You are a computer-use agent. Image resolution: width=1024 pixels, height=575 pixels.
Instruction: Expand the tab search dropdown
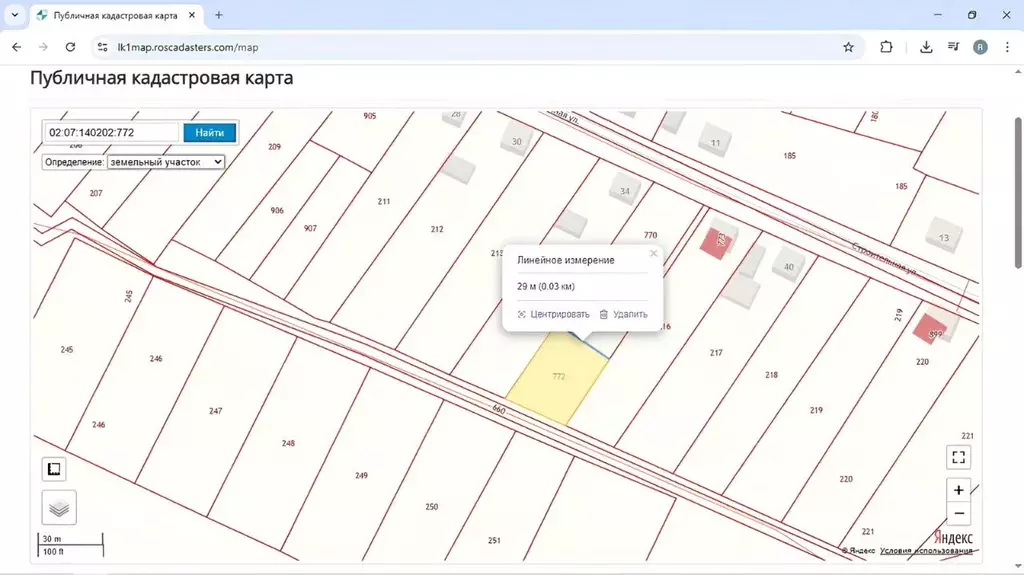(x=14, y=15)
